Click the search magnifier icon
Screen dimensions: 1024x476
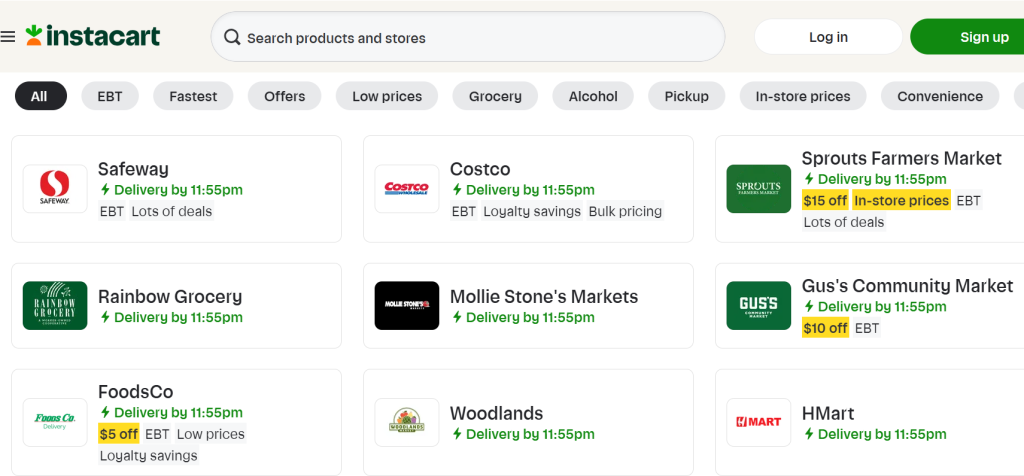pos(232,37)
